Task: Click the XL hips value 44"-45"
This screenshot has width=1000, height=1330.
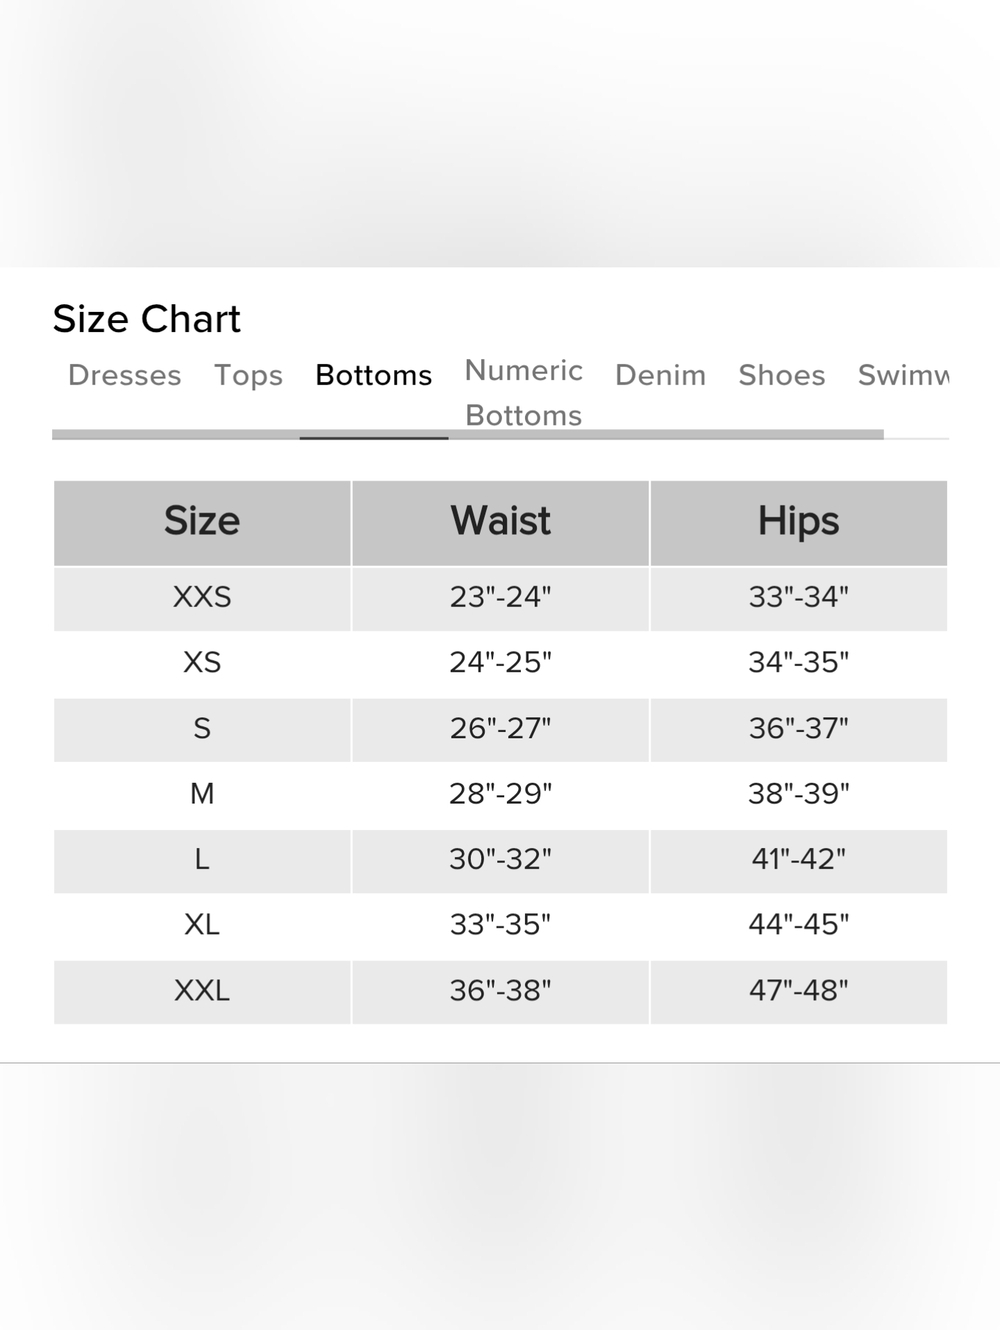Action: [x=799, y=924]
